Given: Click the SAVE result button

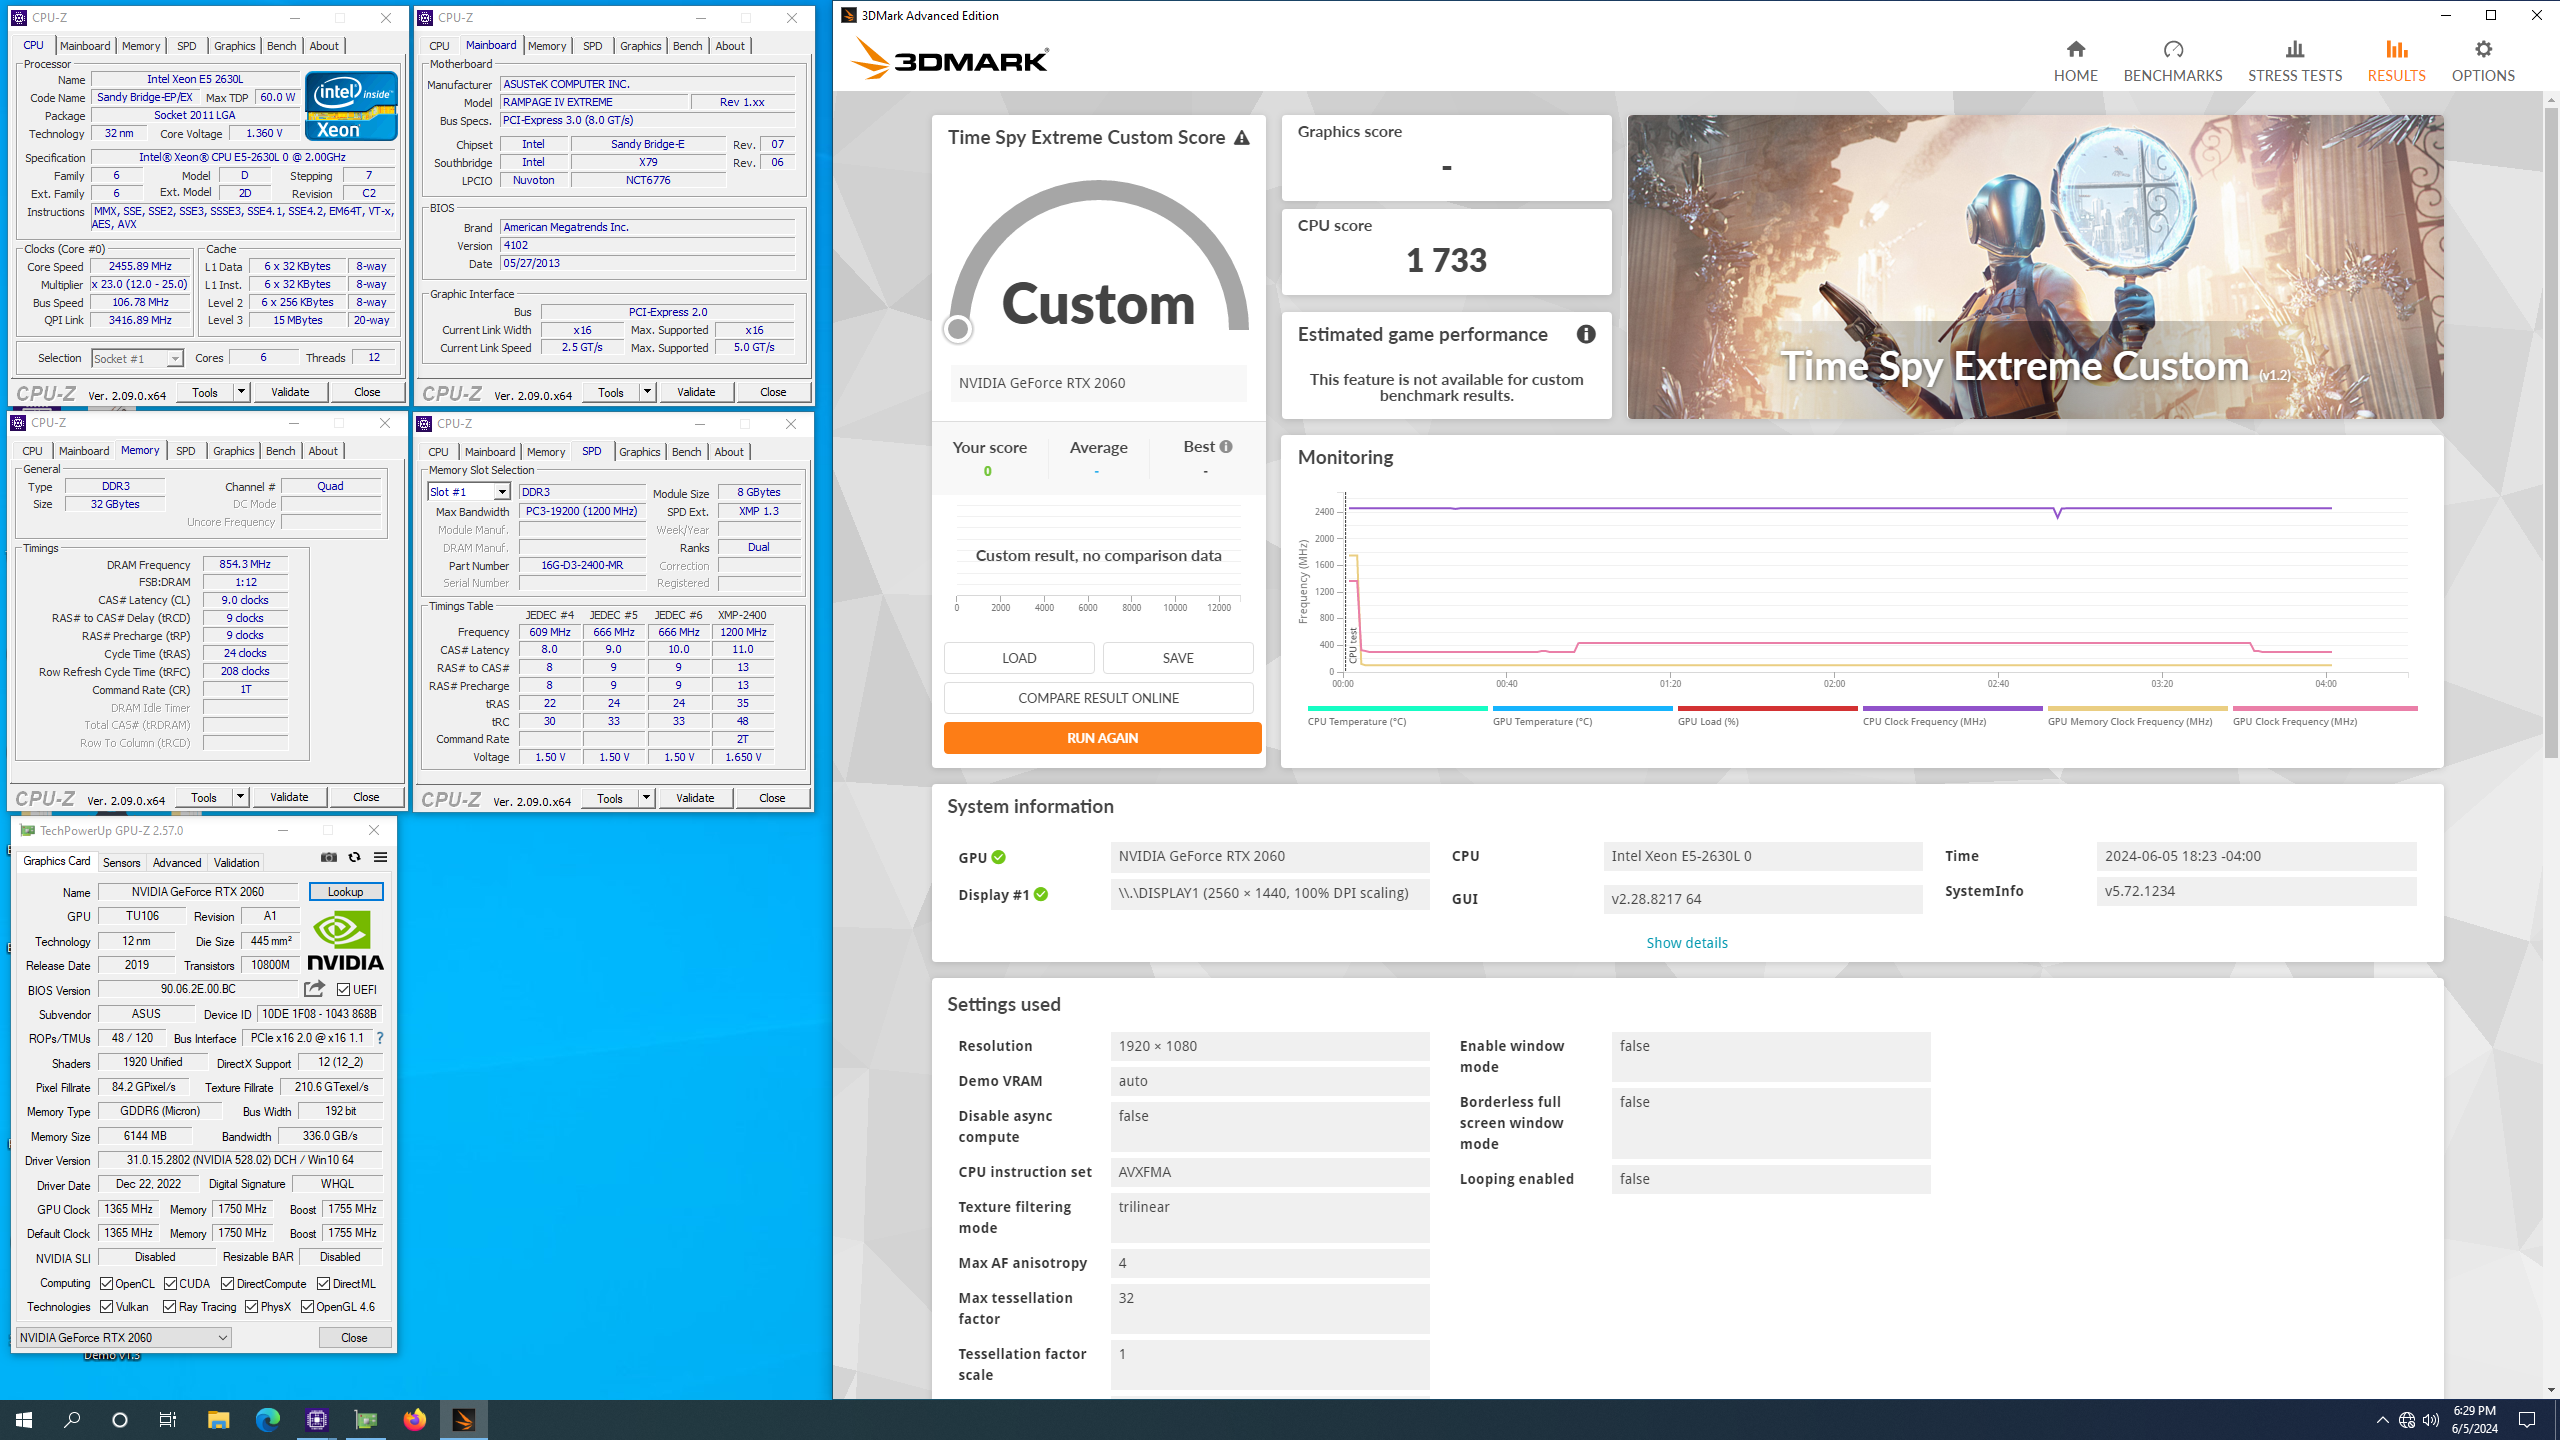Looking at the screenshot, I should 1178,658.
